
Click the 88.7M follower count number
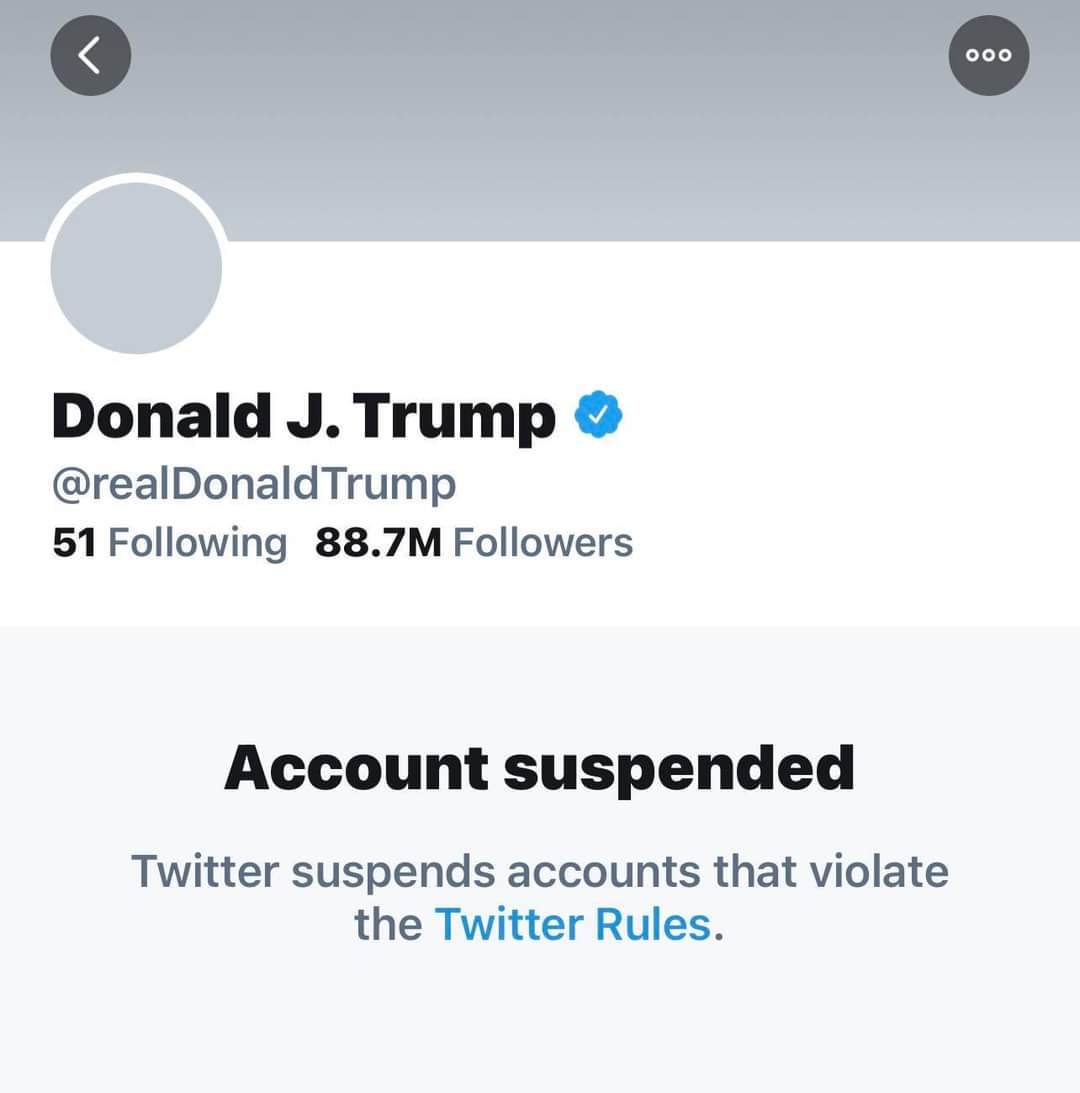click(377, 543)
